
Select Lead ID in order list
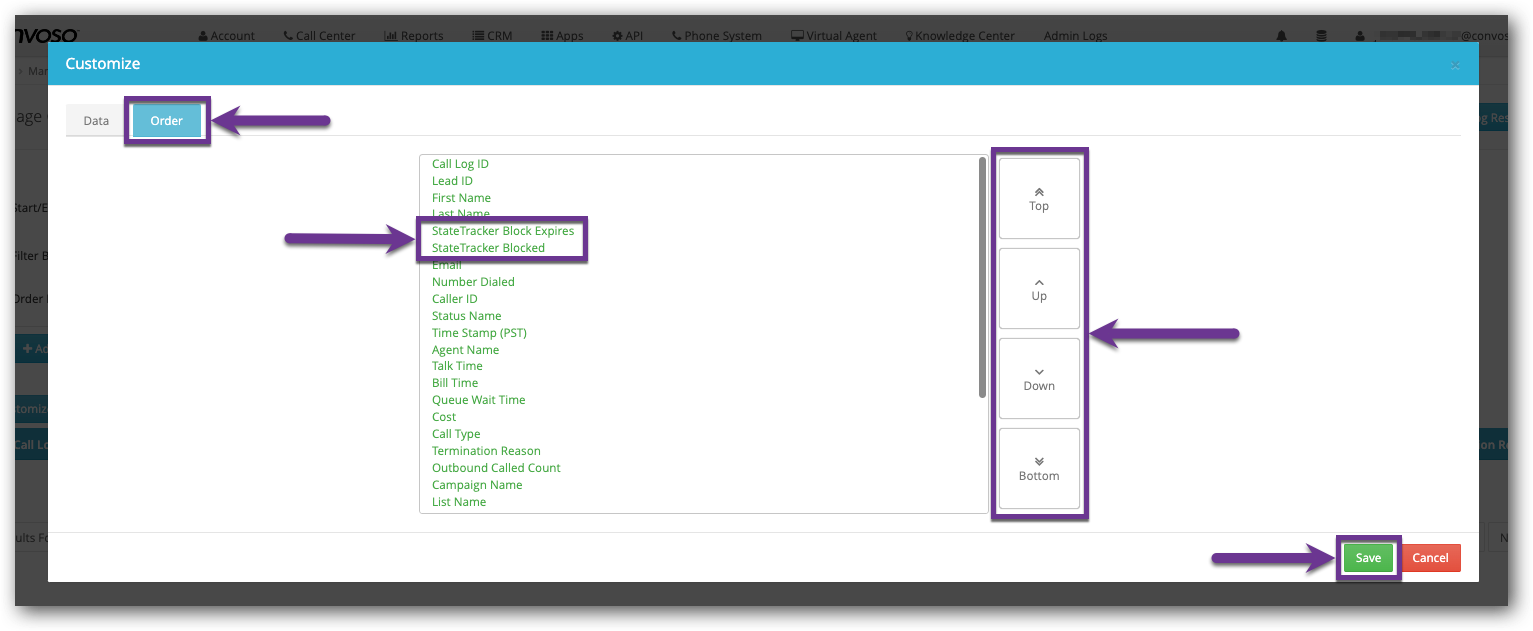tap(452, 181)
